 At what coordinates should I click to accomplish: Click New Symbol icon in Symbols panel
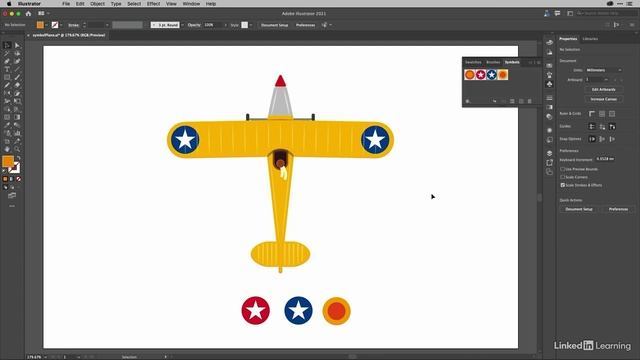(521, 101)
